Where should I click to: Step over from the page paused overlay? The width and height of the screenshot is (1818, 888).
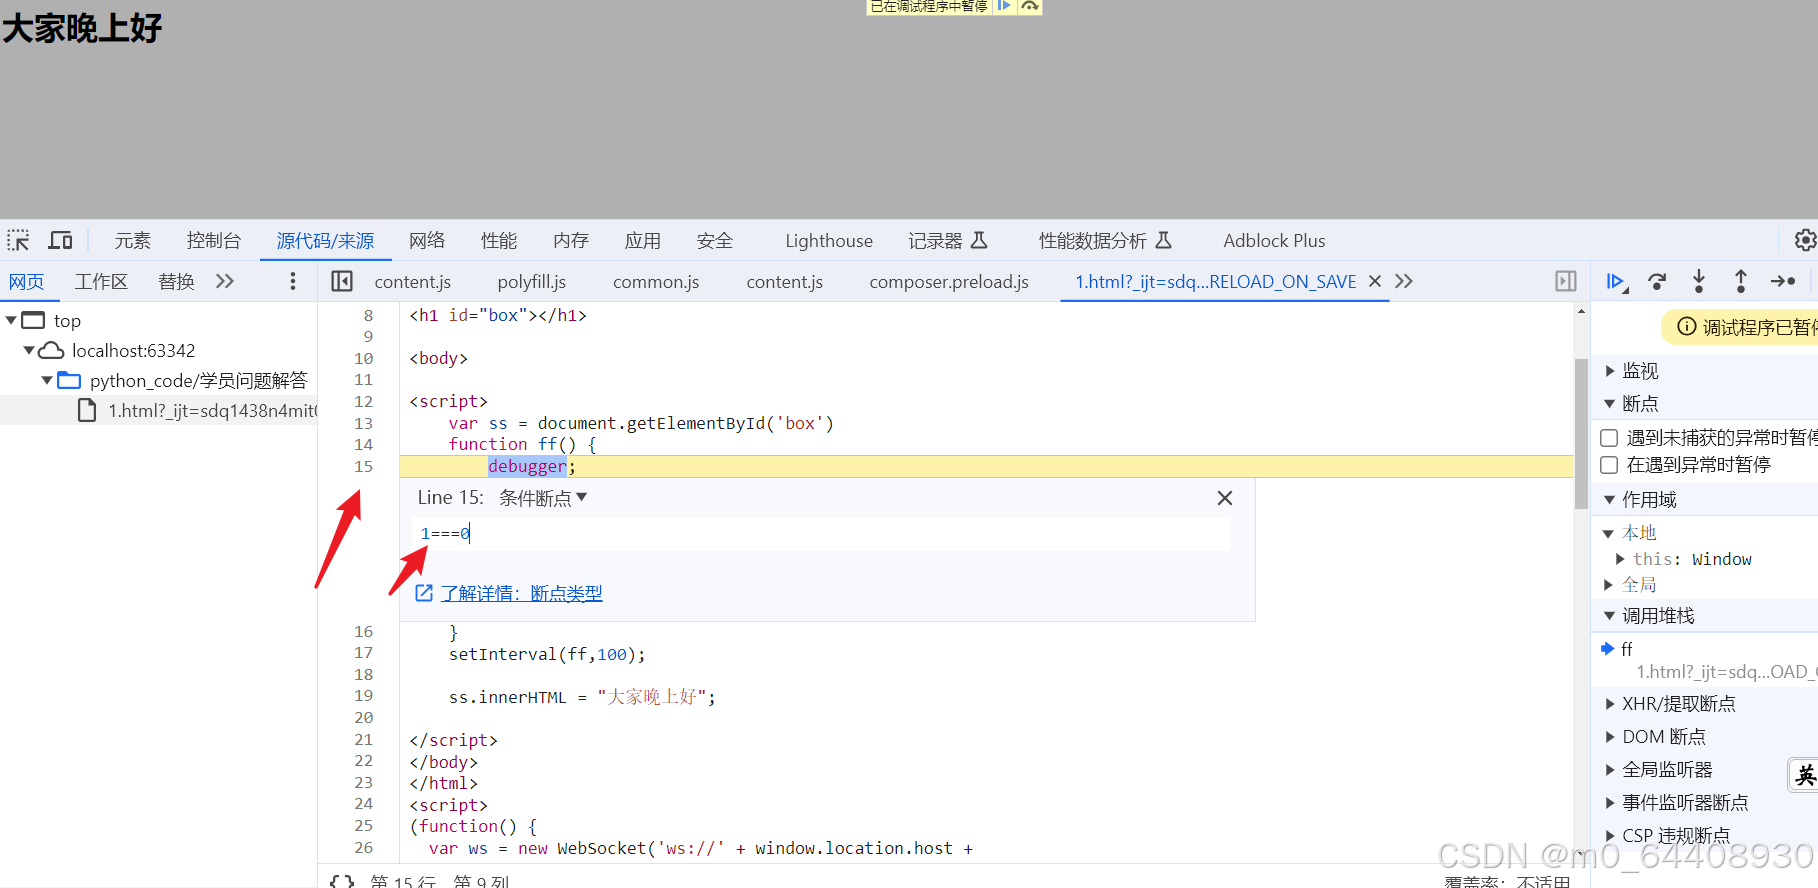click(x=1029, y=6)
